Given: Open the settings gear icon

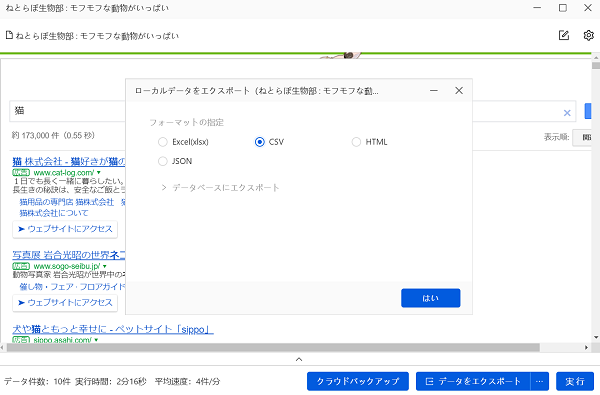Looking at the screenshot, I should [589, 35].
